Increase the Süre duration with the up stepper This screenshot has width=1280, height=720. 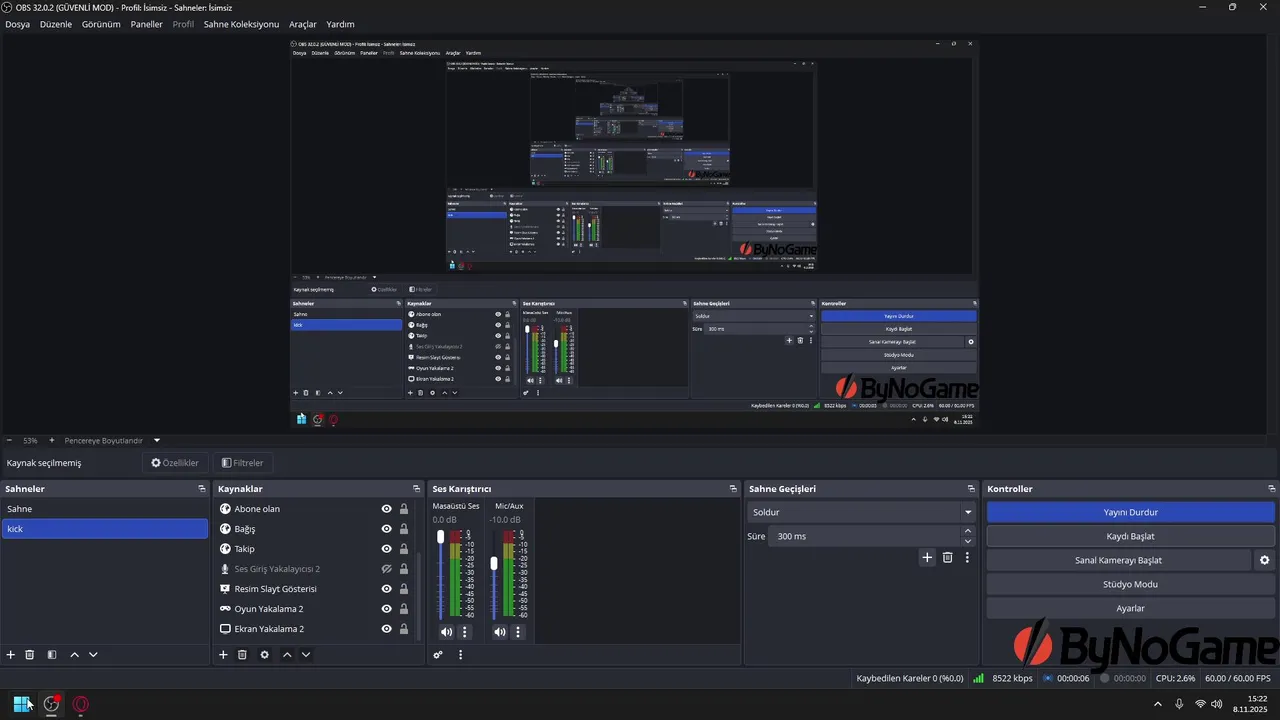tap(968, 532)
